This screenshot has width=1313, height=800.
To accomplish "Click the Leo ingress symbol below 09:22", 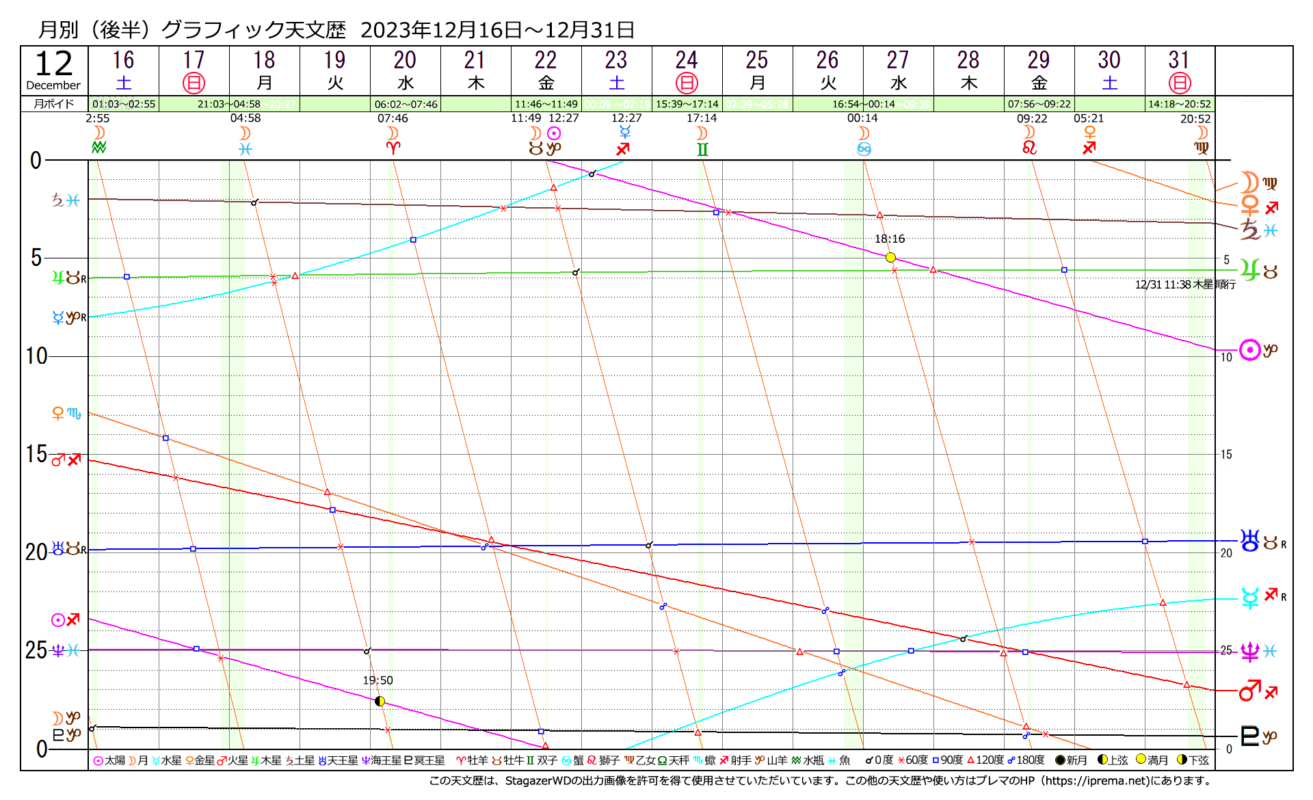I will tap(1028, 148).
